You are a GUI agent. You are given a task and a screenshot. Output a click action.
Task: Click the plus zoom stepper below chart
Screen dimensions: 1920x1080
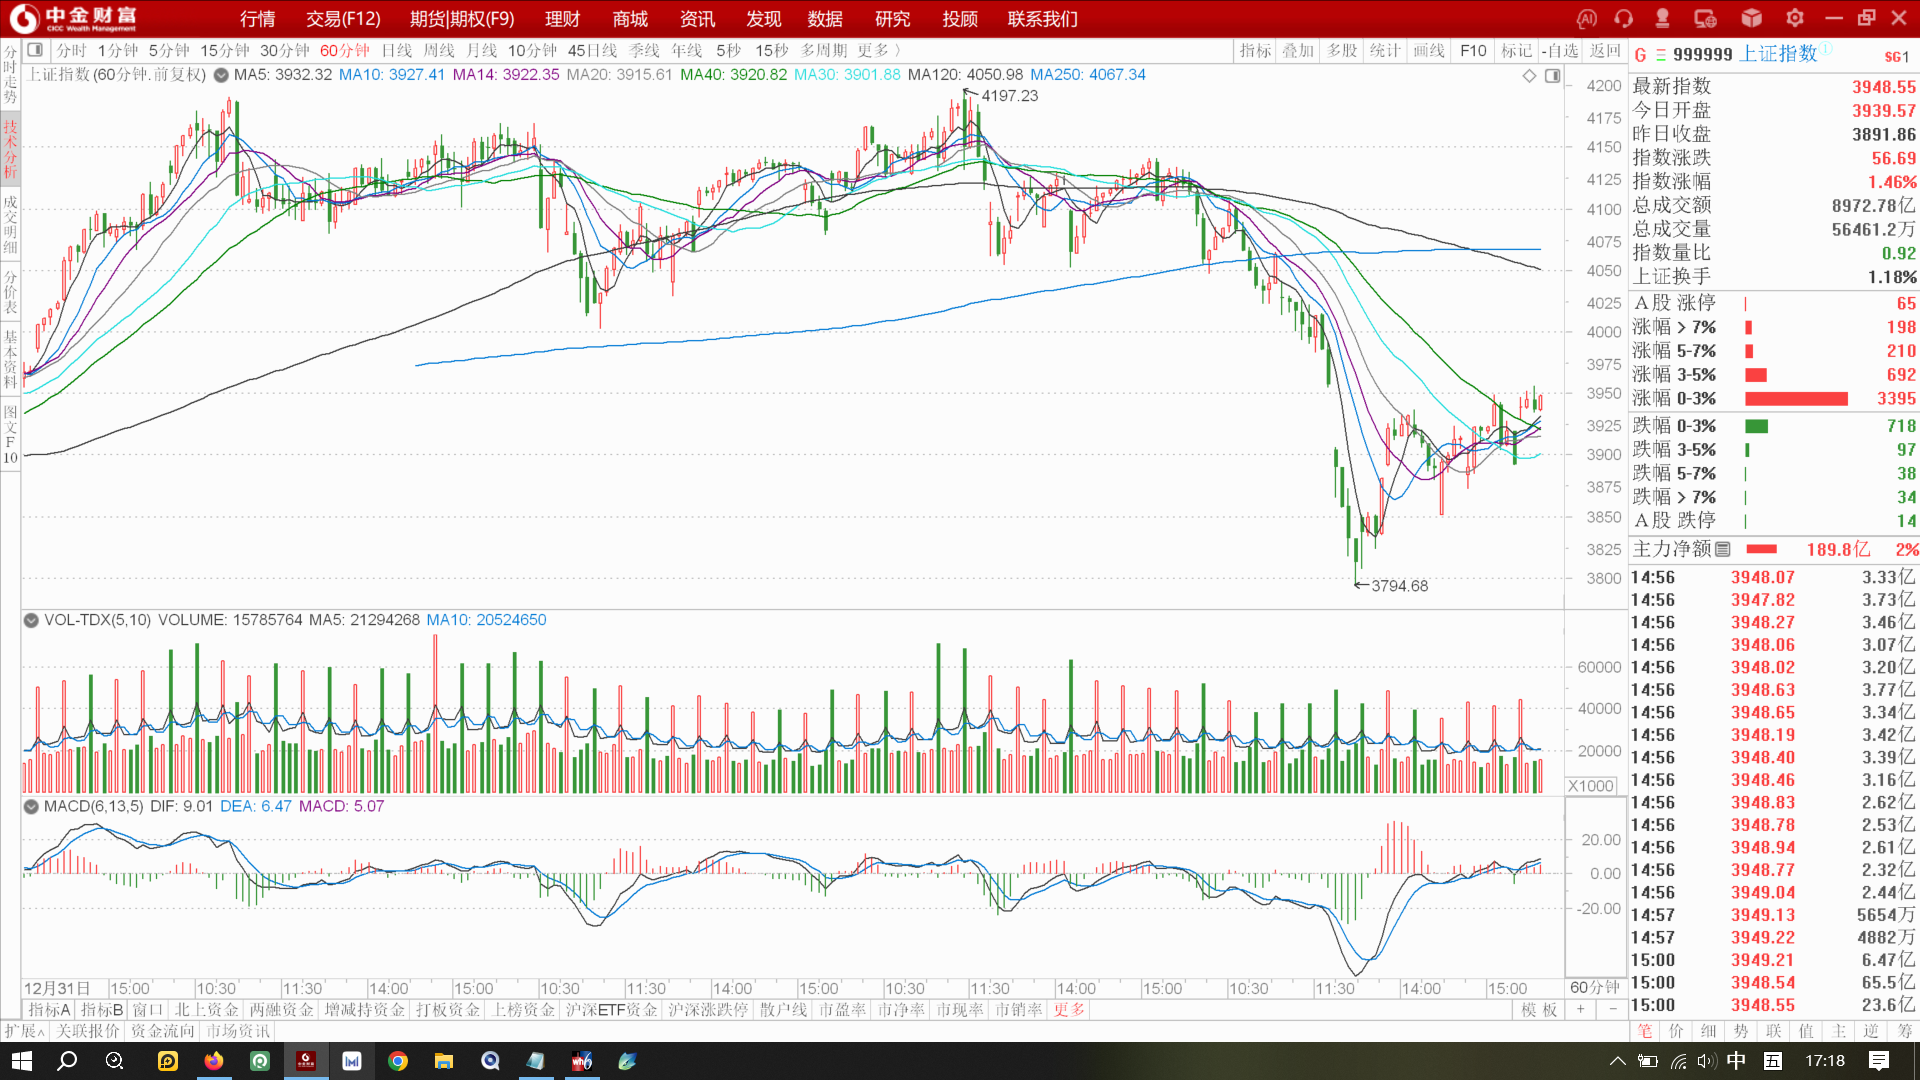pos(1580,1010)
